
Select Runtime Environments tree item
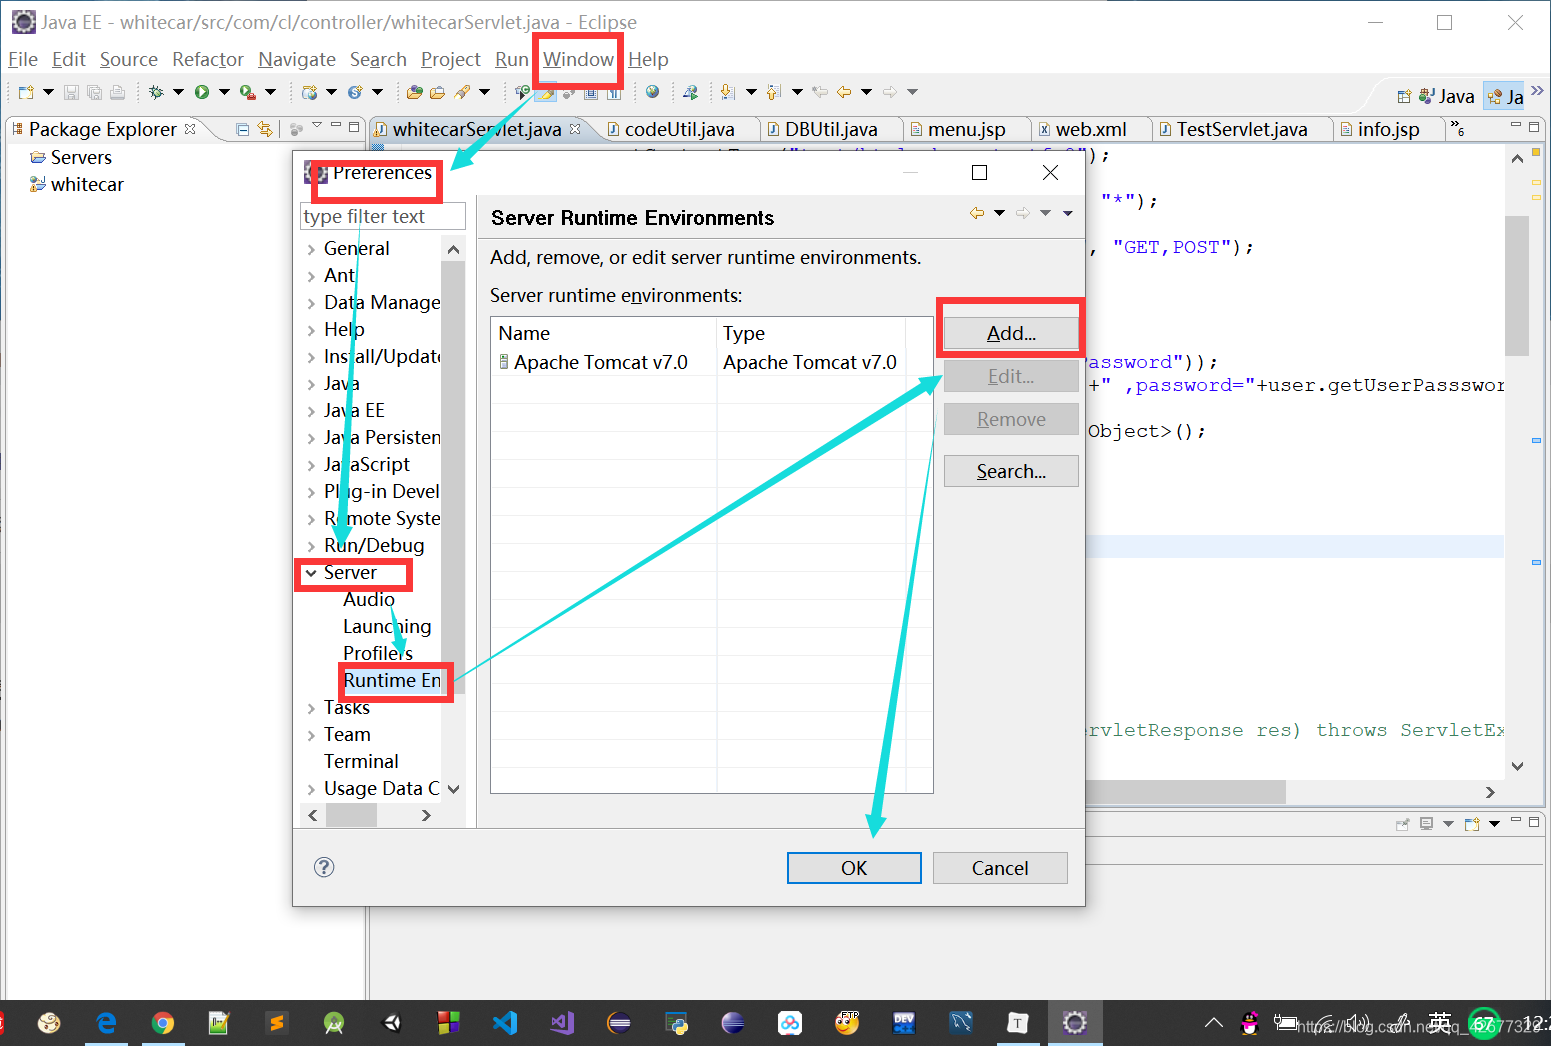click(392, 681)
